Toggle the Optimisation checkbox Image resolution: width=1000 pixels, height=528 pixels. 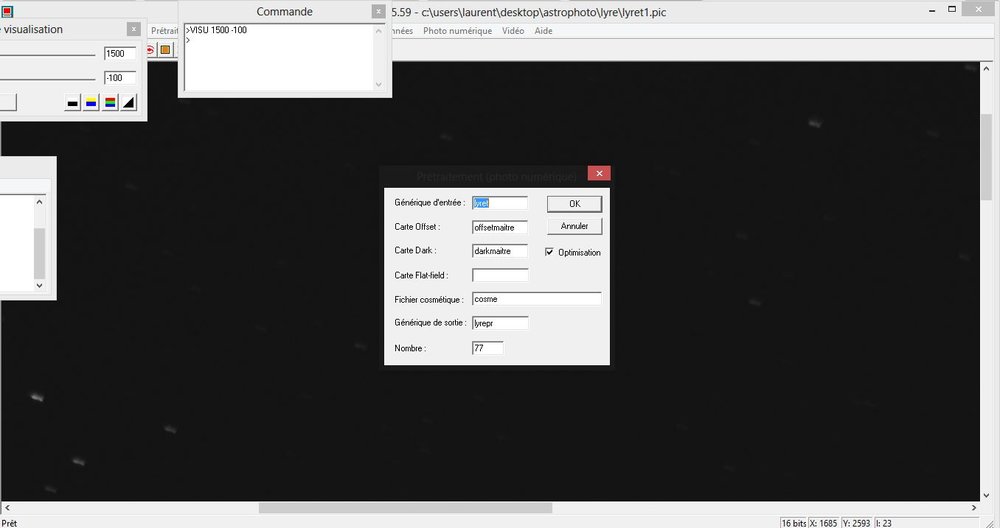click(549, 252)
